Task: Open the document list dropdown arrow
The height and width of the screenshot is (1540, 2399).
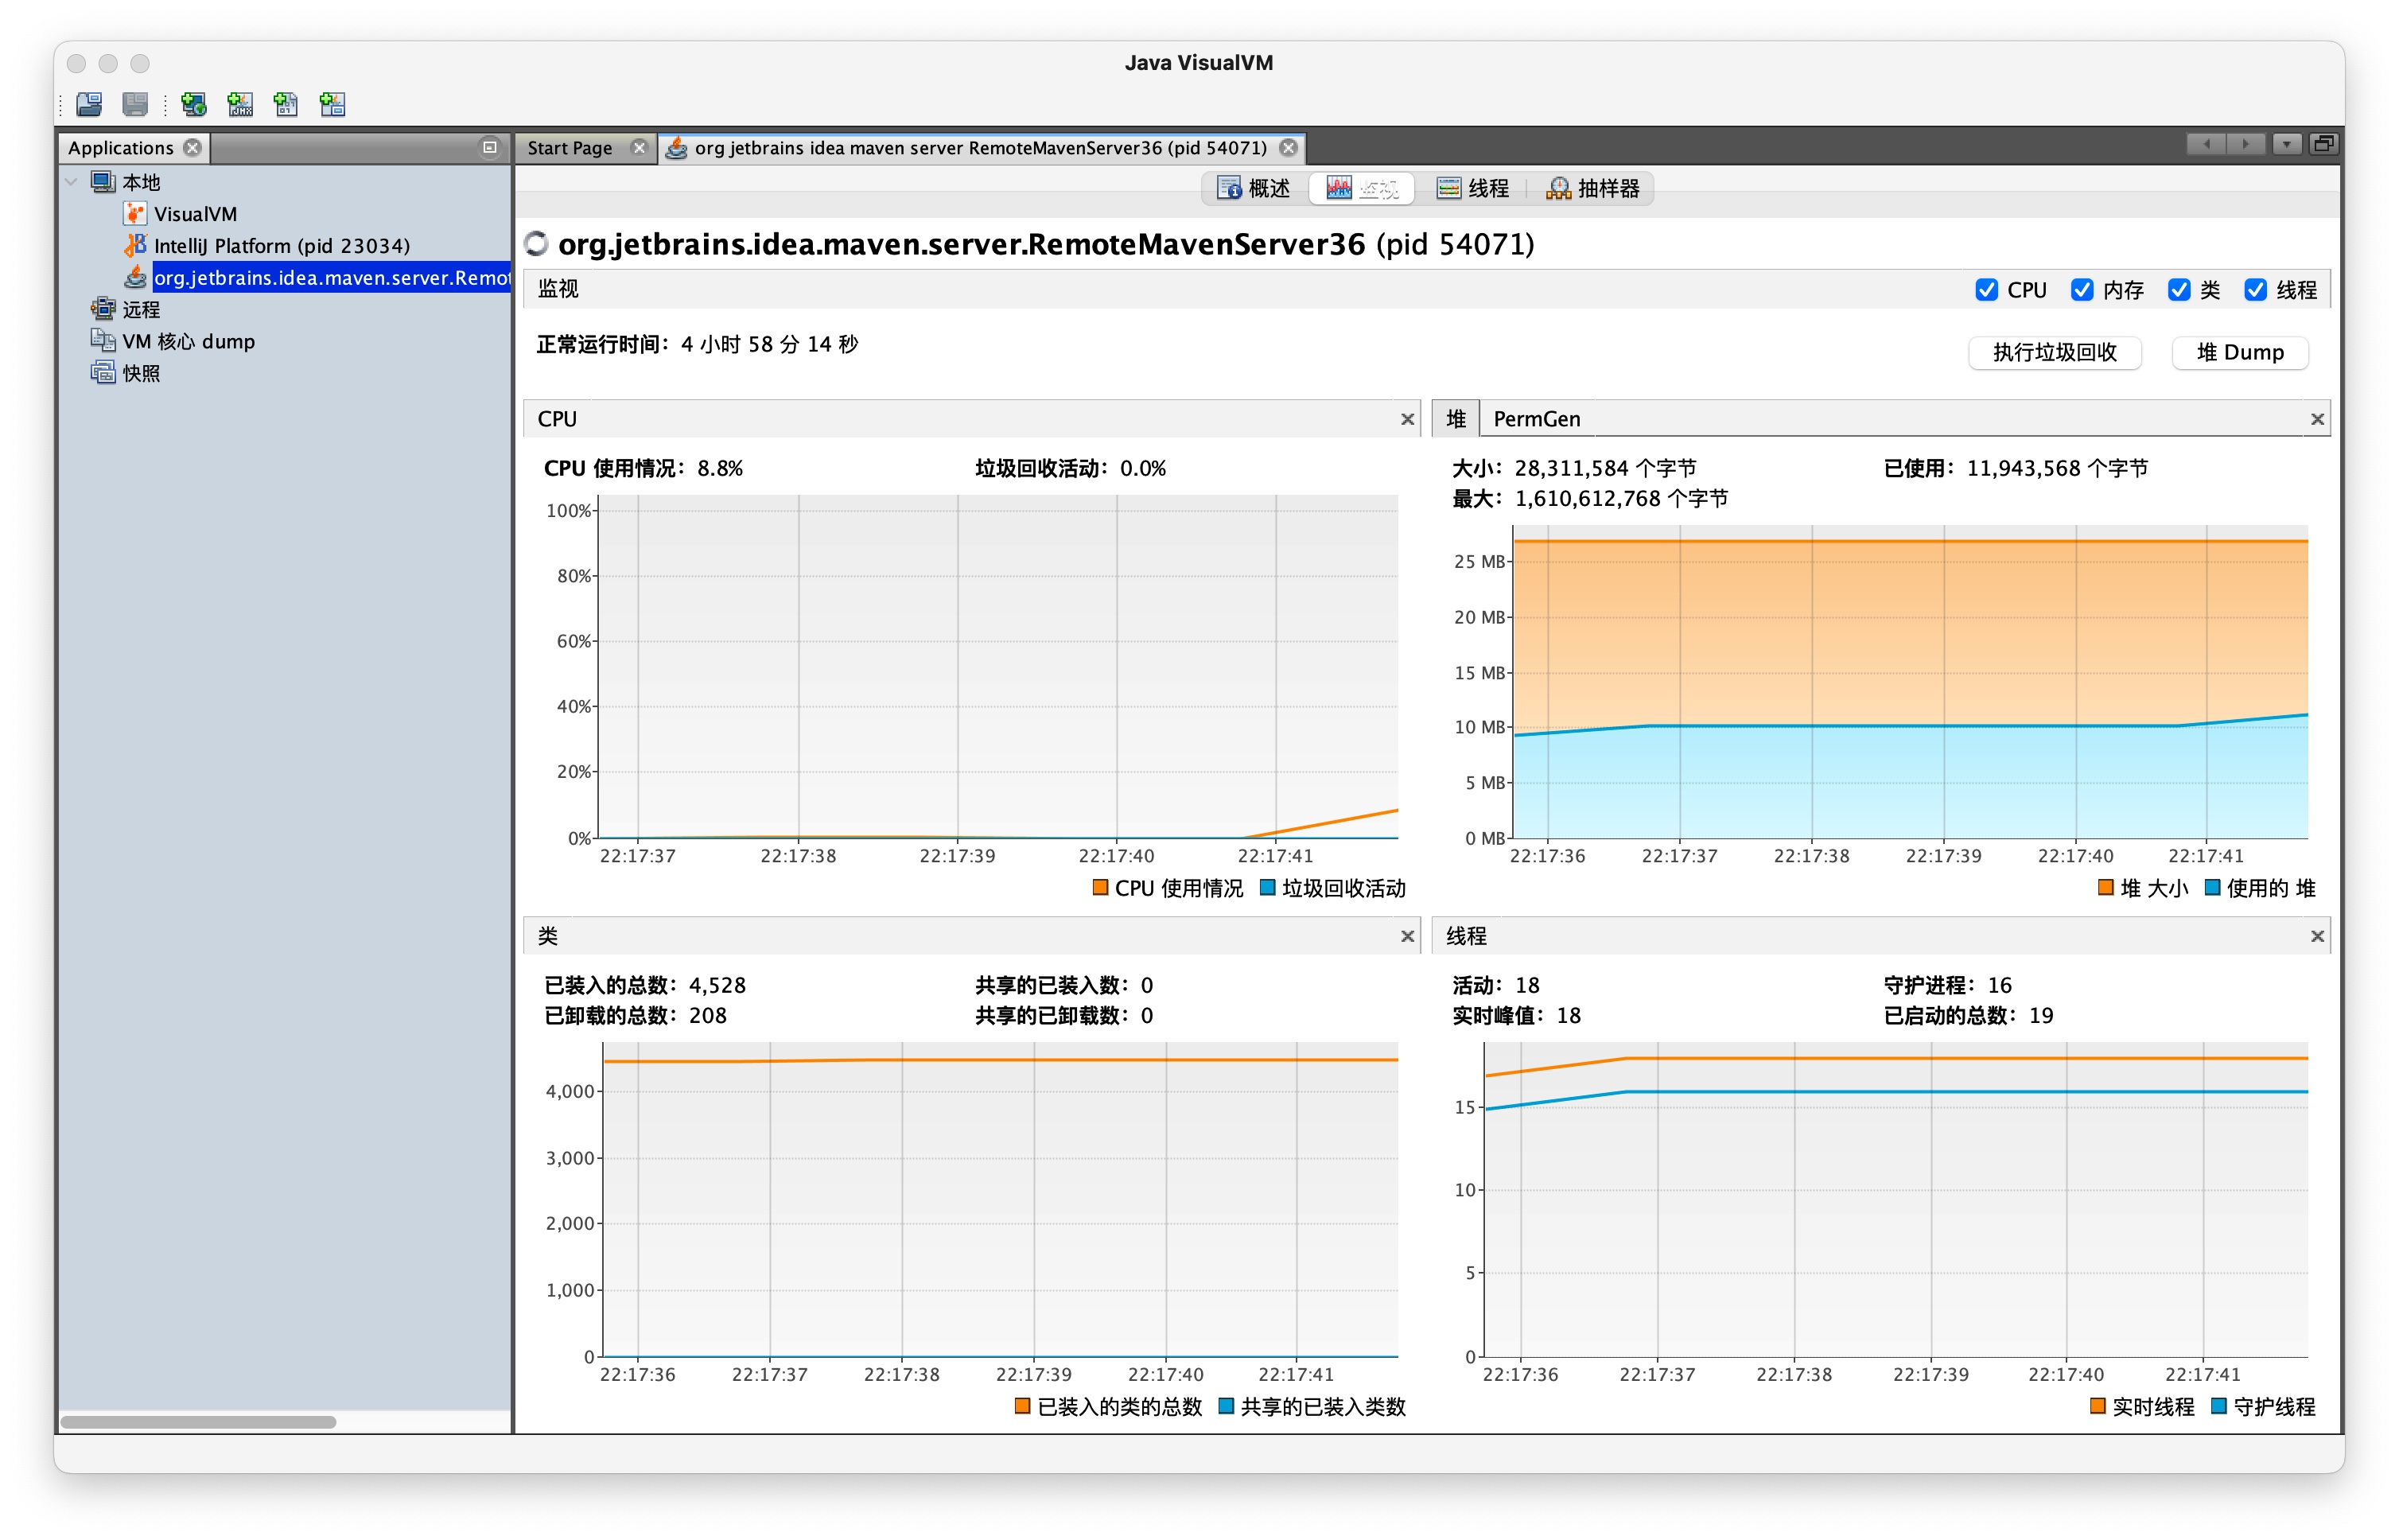Action: pos(2286,144)
